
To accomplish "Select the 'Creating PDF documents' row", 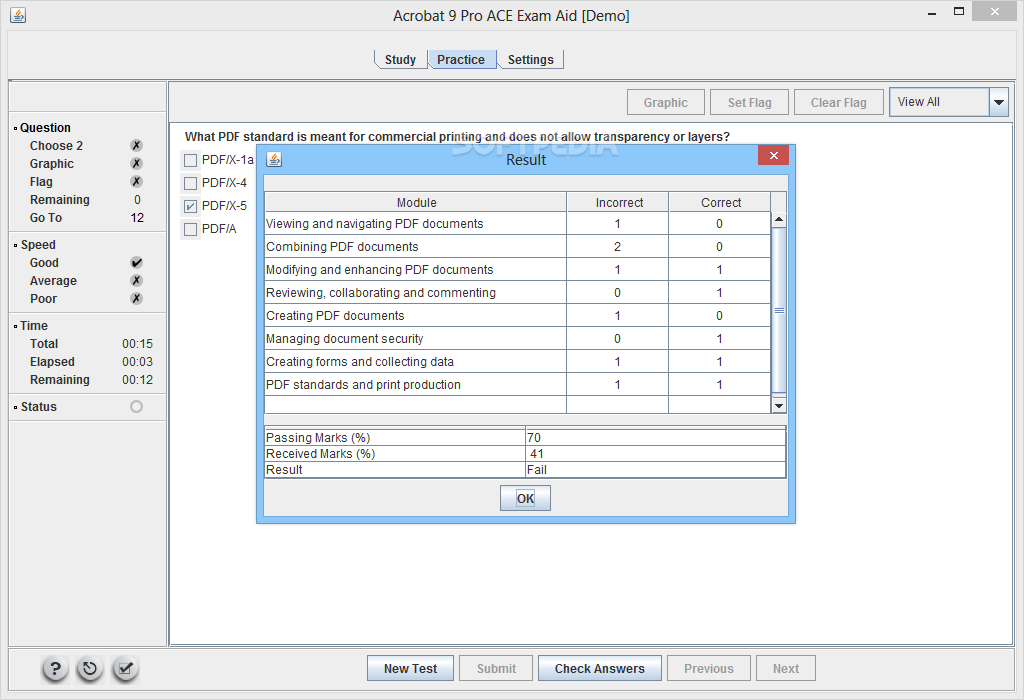I will point(518,315).
